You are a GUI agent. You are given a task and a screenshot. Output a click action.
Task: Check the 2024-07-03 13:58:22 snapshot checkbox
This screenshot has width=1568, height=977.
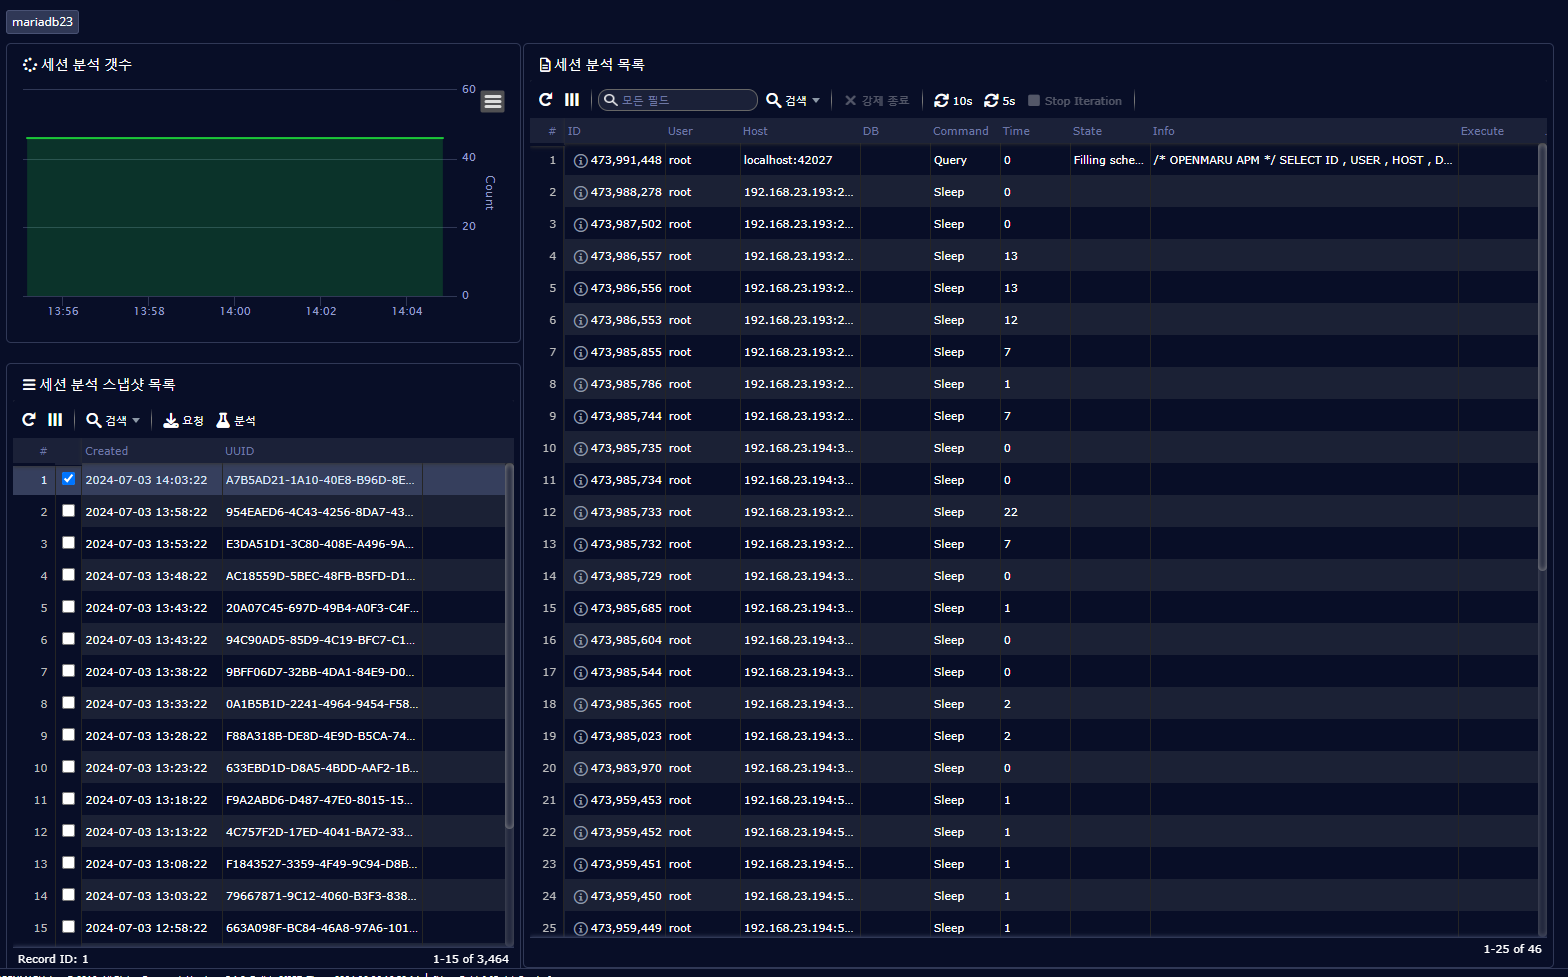click(x=68, y=511)
